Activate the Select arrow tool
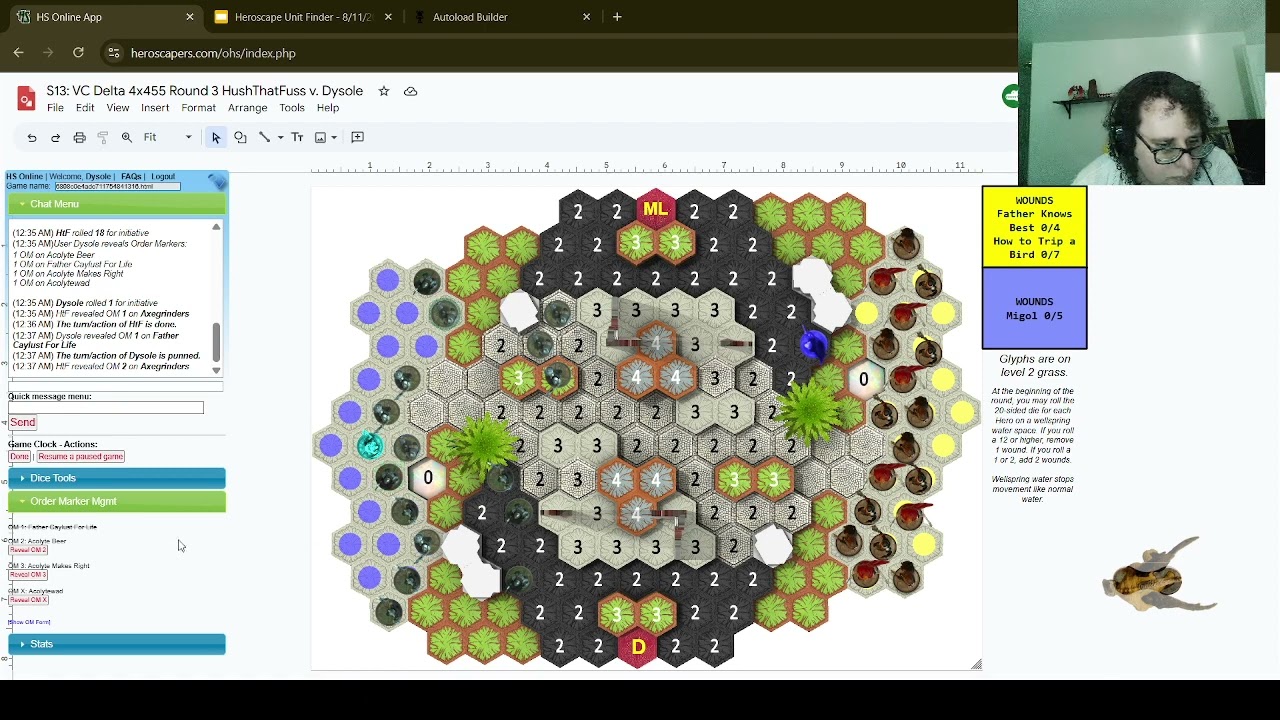The height and width of the screenshot is (720, 1280). click(x=216, y=137)
